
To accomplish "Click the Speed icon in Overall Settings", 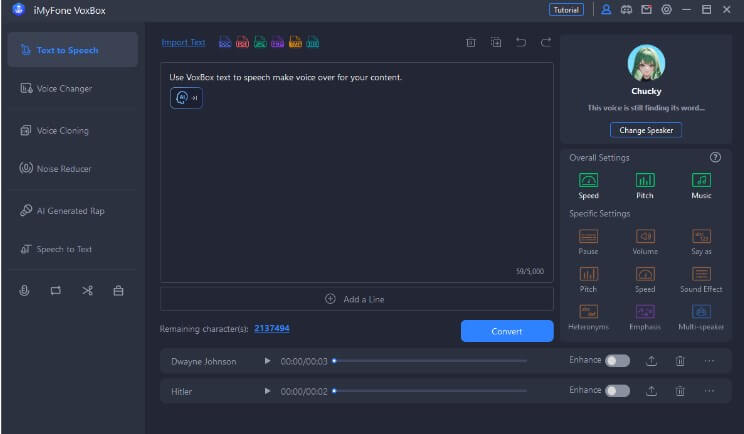I will (588, 180).
